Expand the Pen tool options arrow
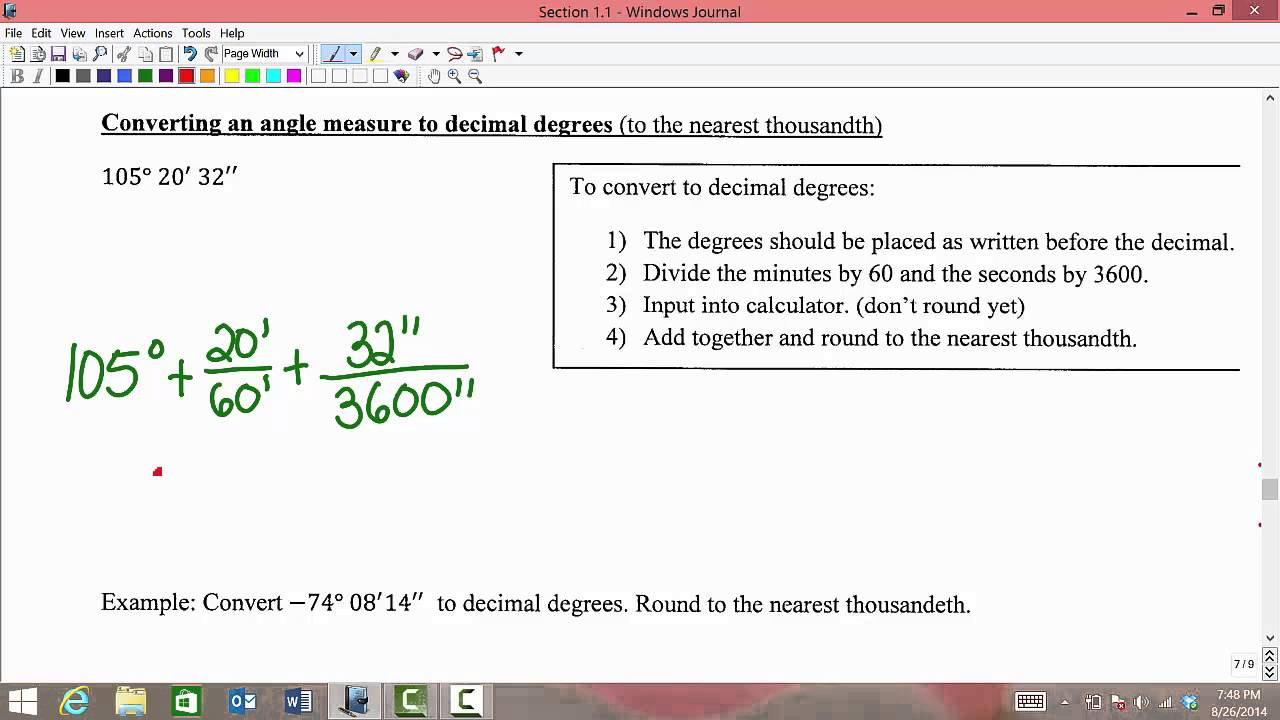Image resolution: width=1280 pixels, height=720 pixels. [353, 54]
